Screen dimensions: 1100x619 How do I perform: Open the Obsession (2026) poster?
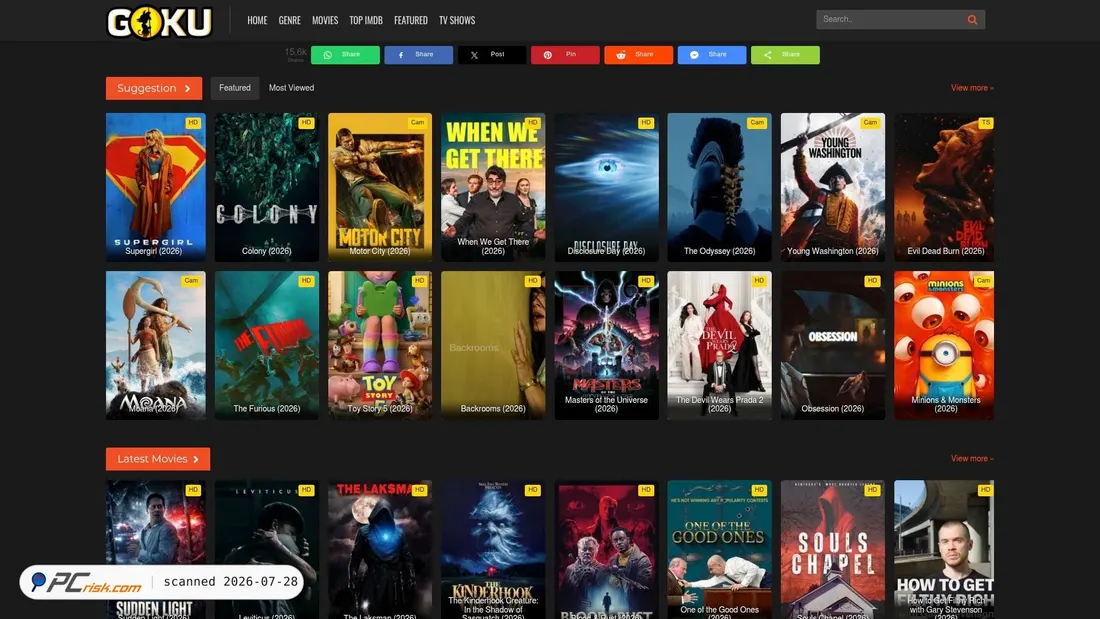(x=833, y=345)
